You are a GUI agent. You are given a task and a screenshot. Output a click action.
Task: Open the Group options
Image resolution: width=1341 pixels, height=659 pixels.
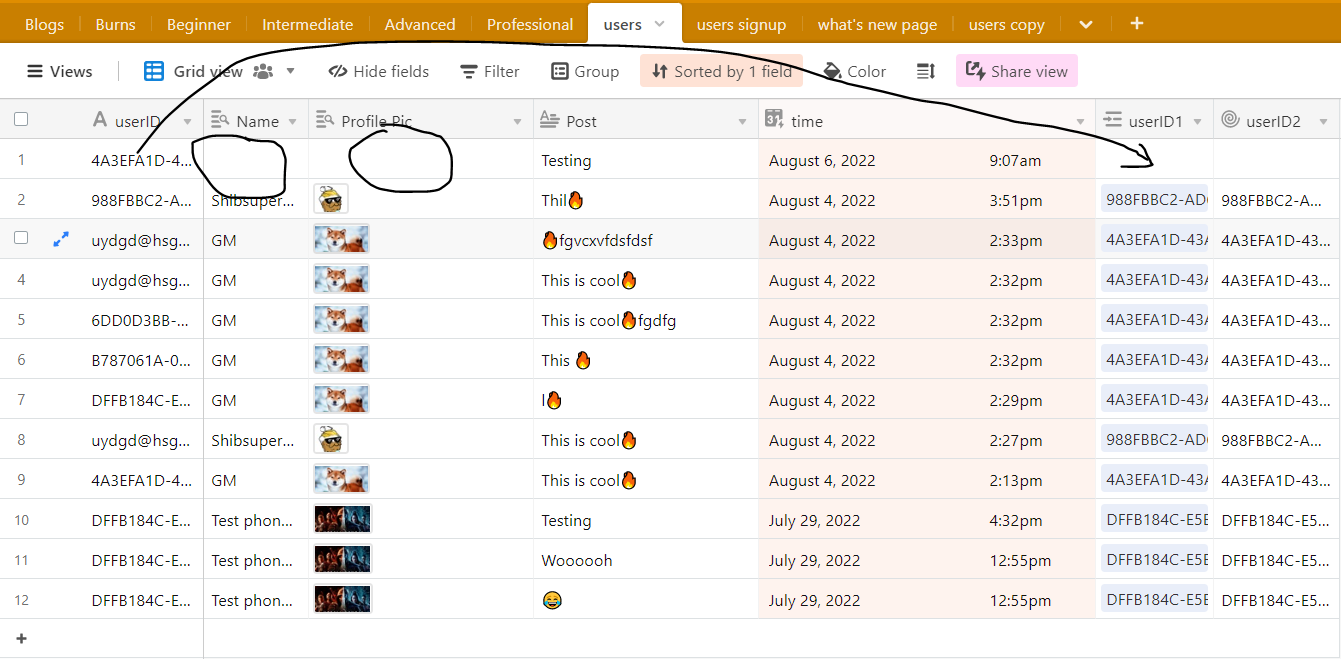click(x=585, y=71)
